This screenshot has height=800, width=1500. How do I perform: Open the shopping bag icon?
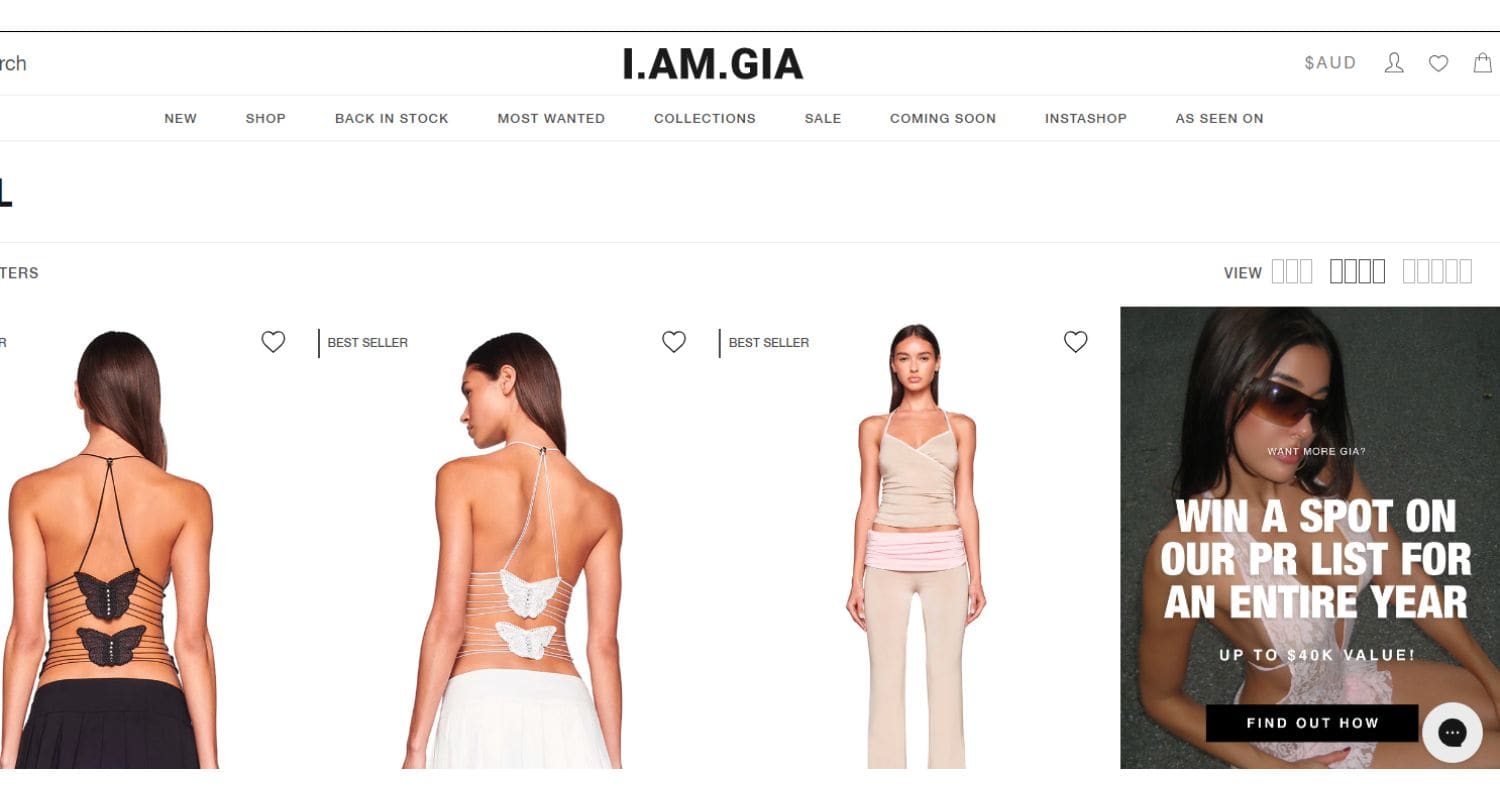1483,63
